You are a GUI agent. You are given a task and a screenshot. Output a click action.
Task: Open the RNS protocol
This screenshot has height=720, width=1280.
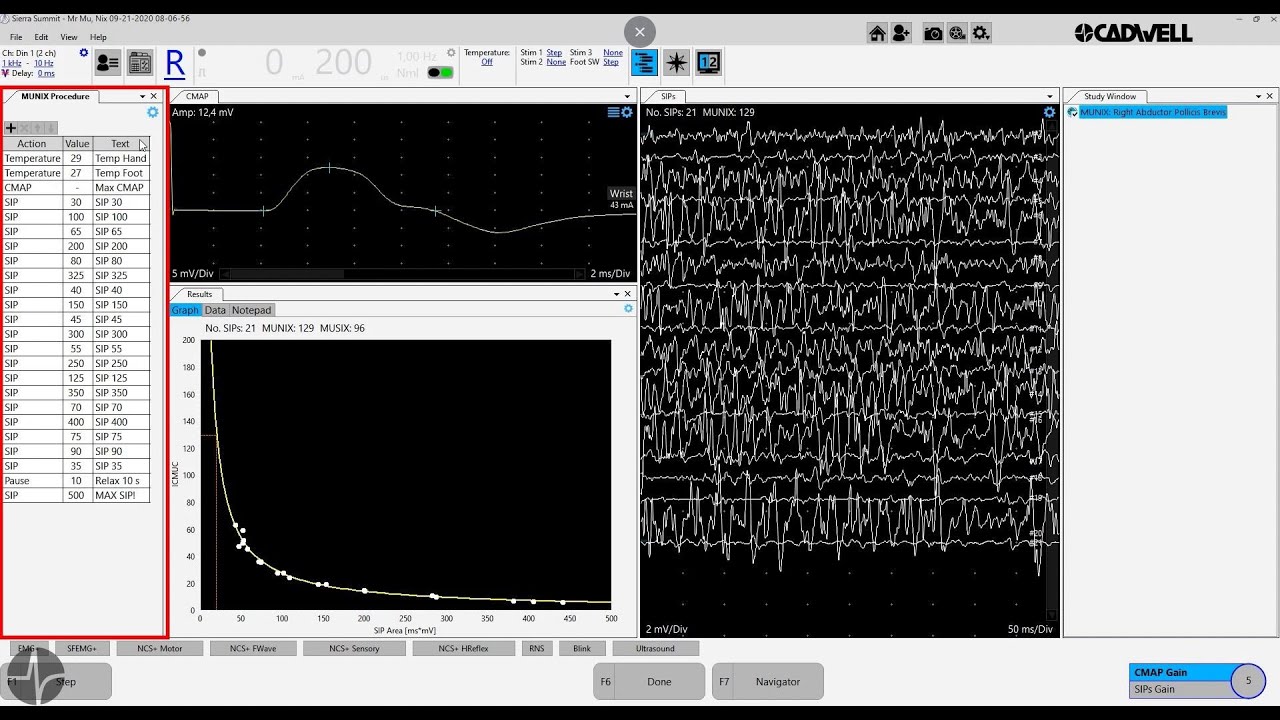(x=537, y=648)
